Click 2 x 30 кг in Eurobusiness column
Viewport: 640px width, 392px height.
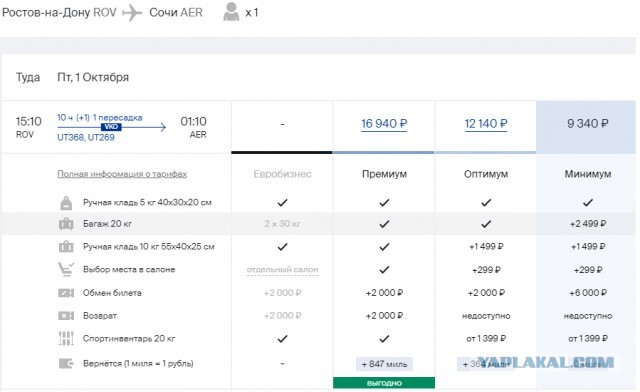282,224
